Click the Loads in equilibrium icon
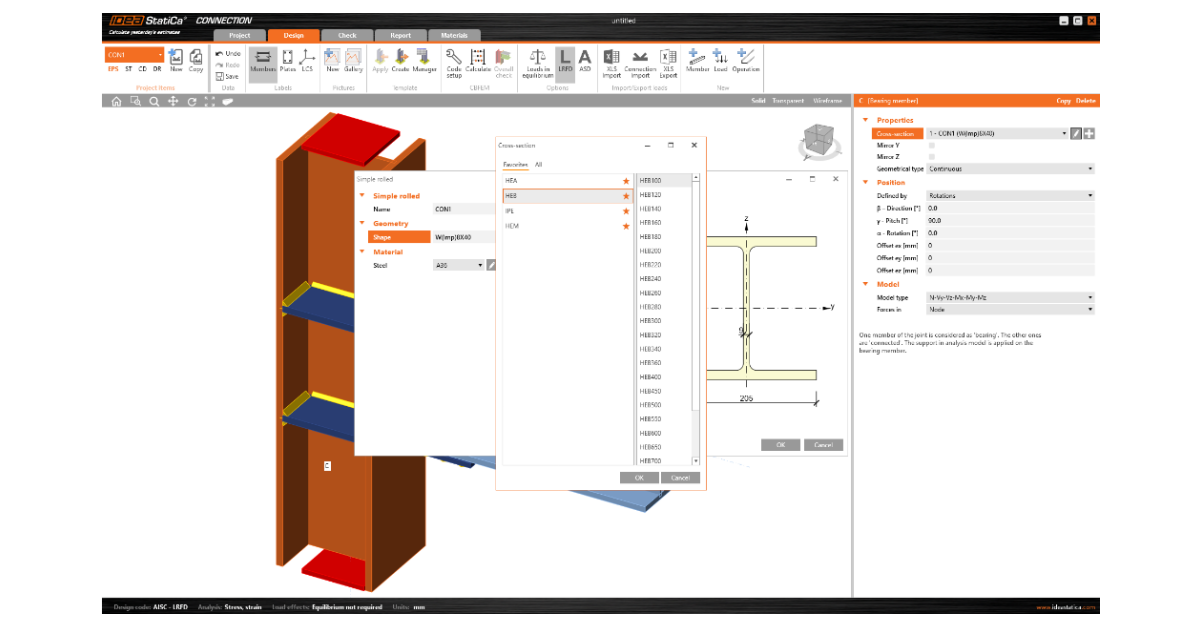Screen dimensions: 1200x630 537,62
